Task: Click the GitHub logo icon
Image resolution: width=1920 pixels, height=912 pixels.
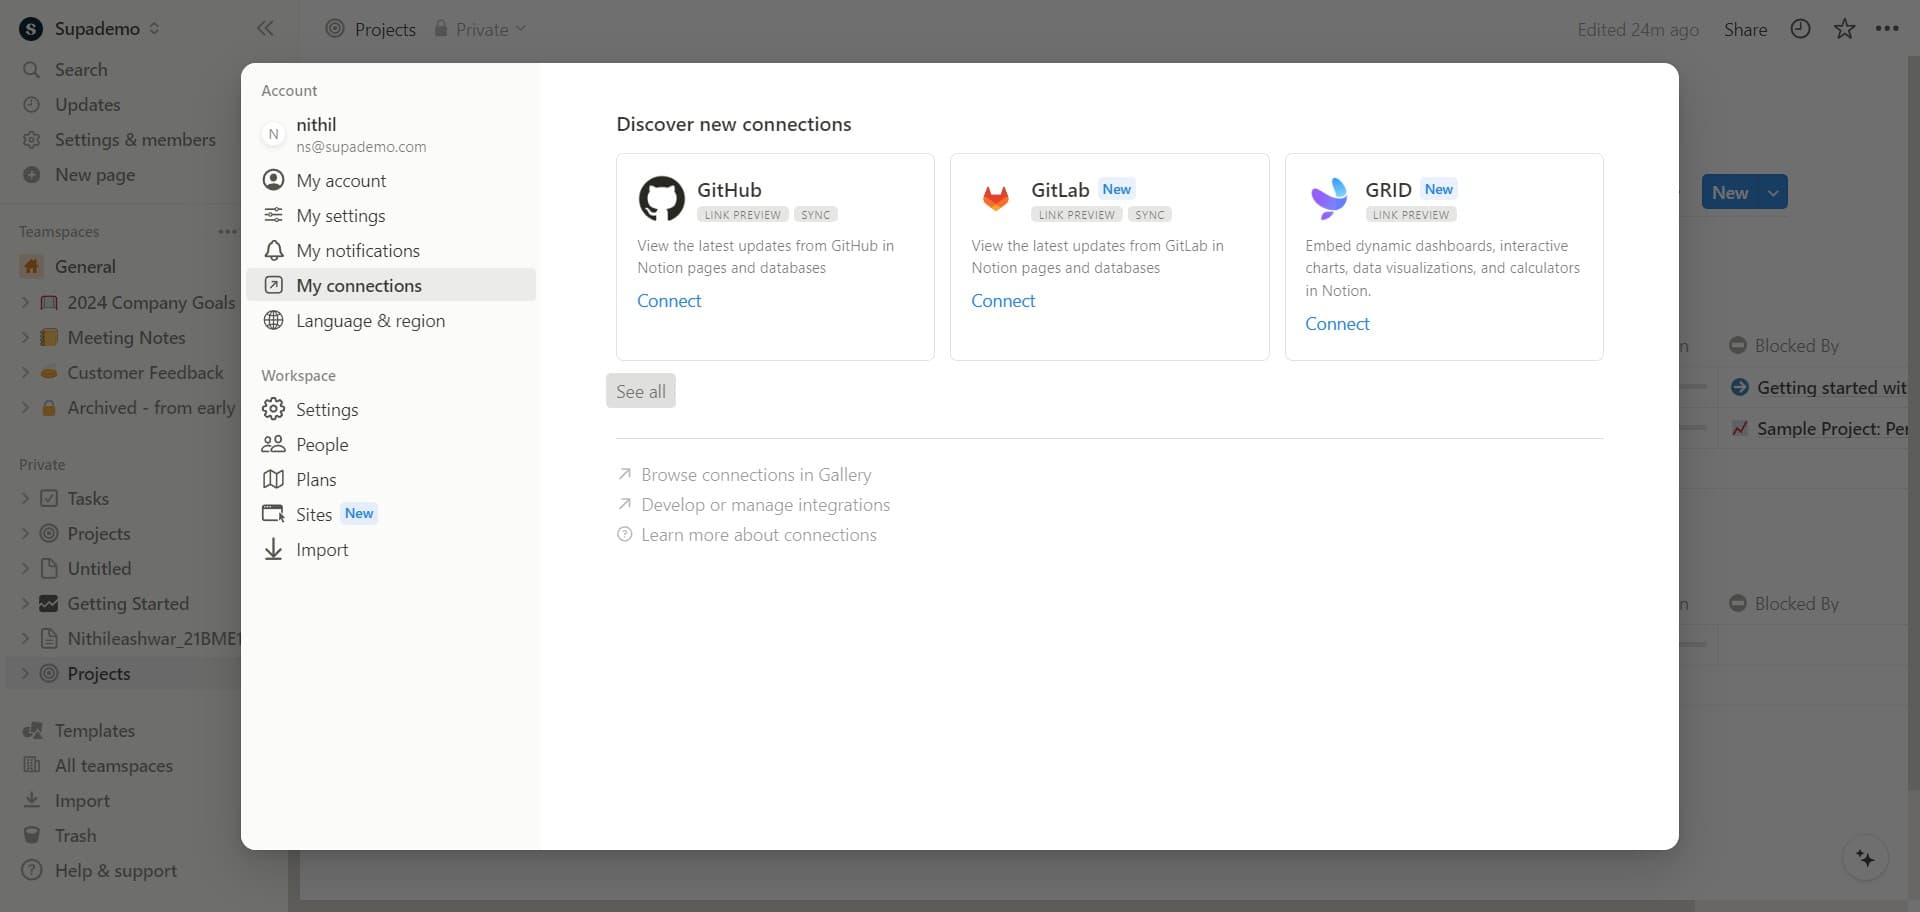Action: coord(661,199)
